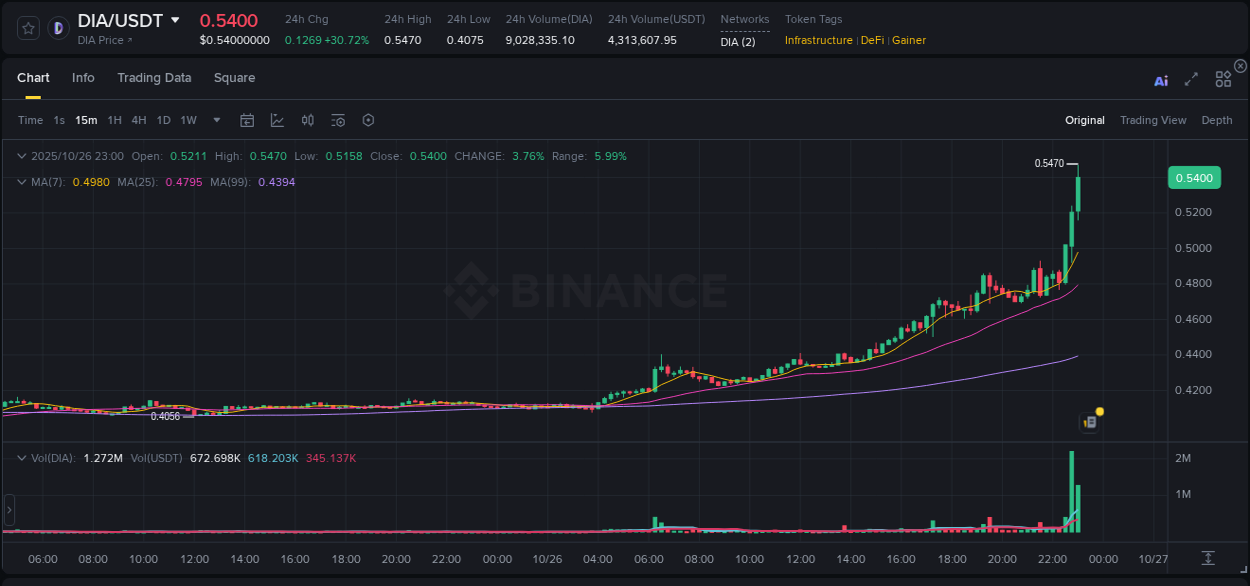Open the indicator list settings icon

point(338,120)
